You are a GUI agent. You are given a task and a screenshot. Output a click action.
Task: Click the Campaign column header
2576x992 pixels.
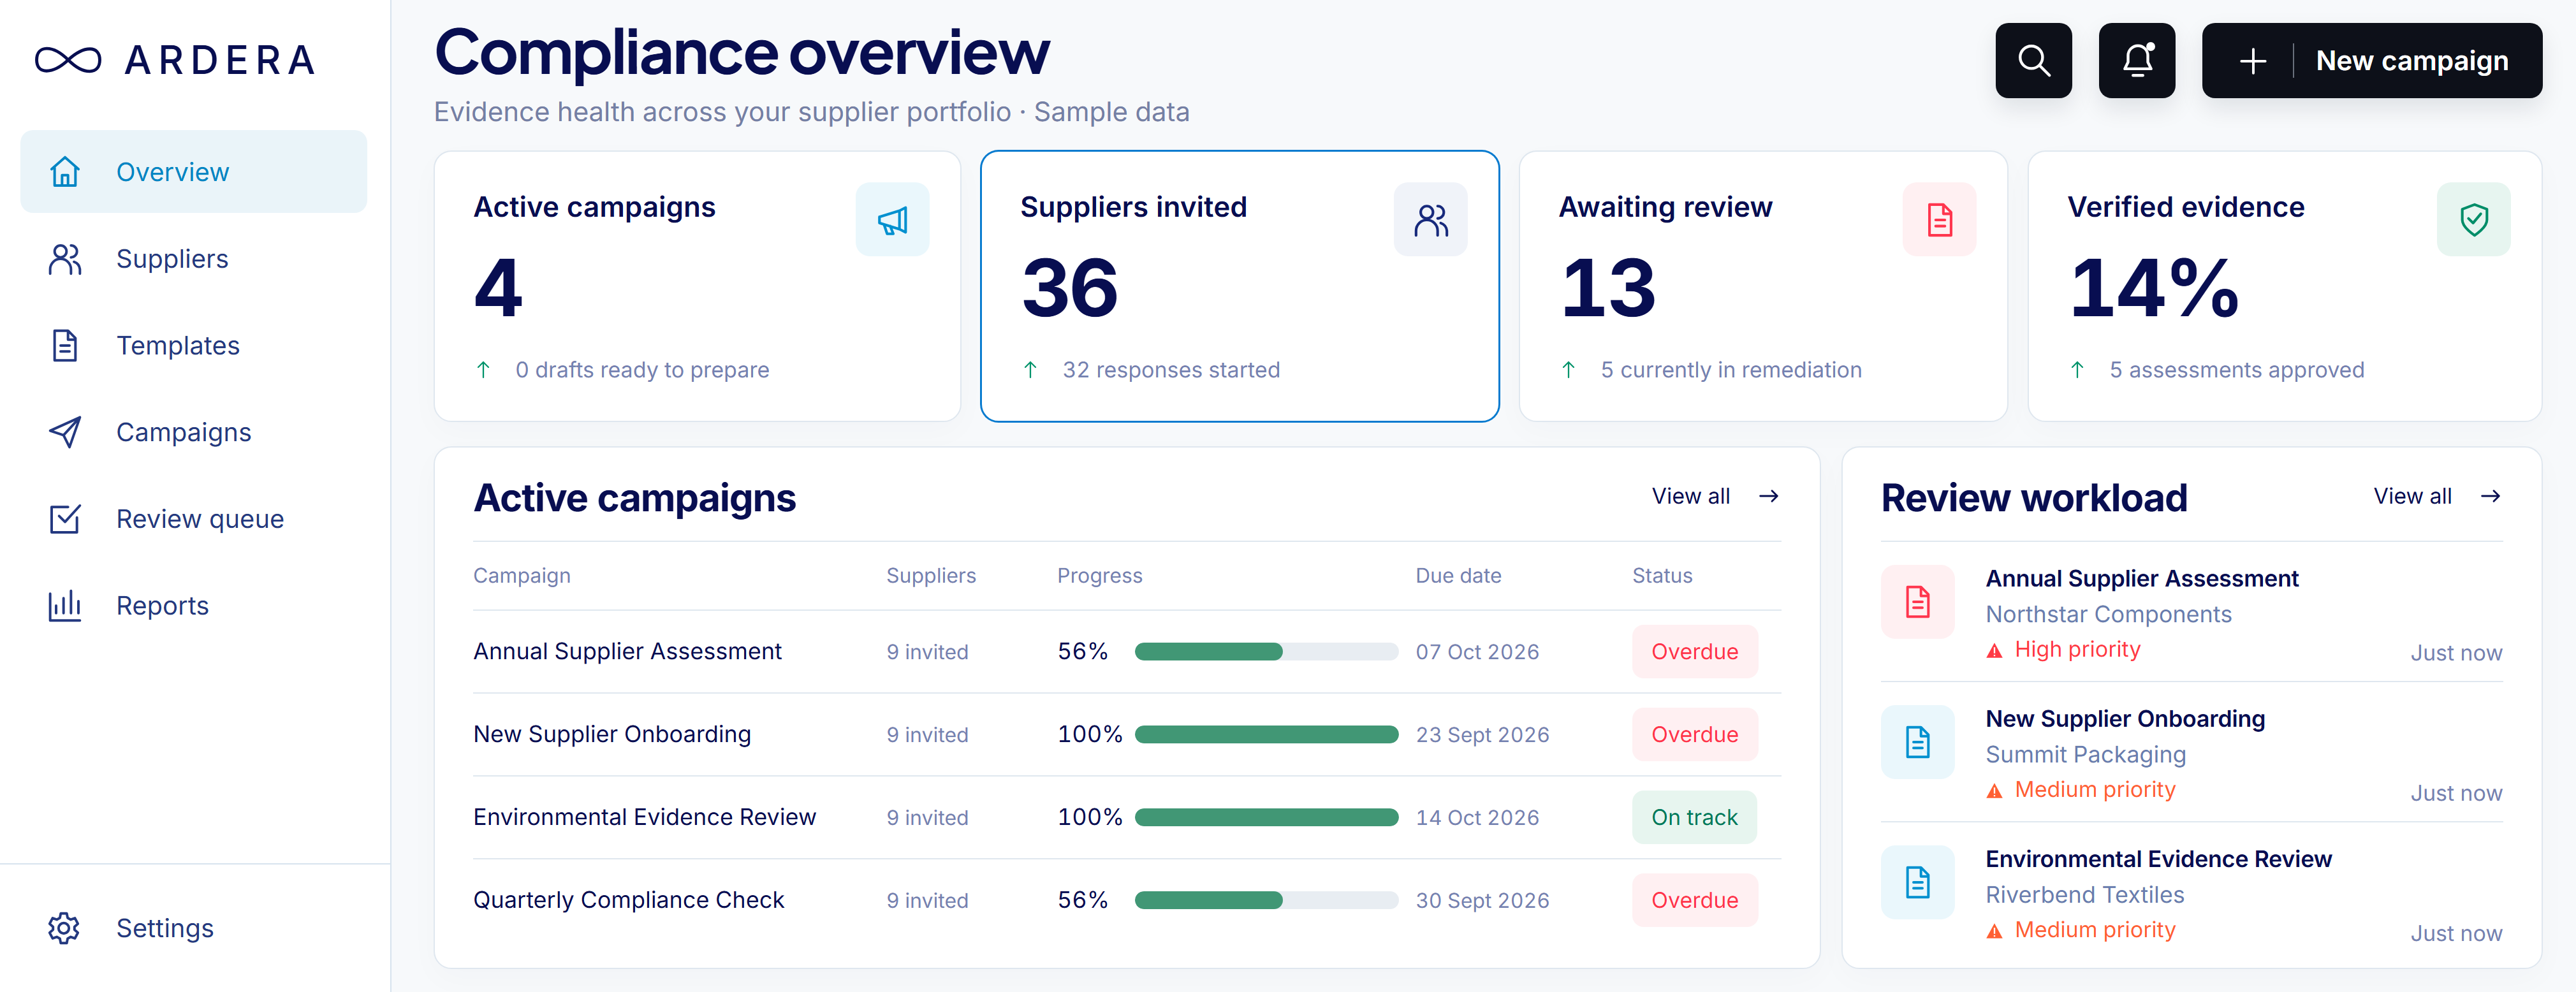pos(522,575)
